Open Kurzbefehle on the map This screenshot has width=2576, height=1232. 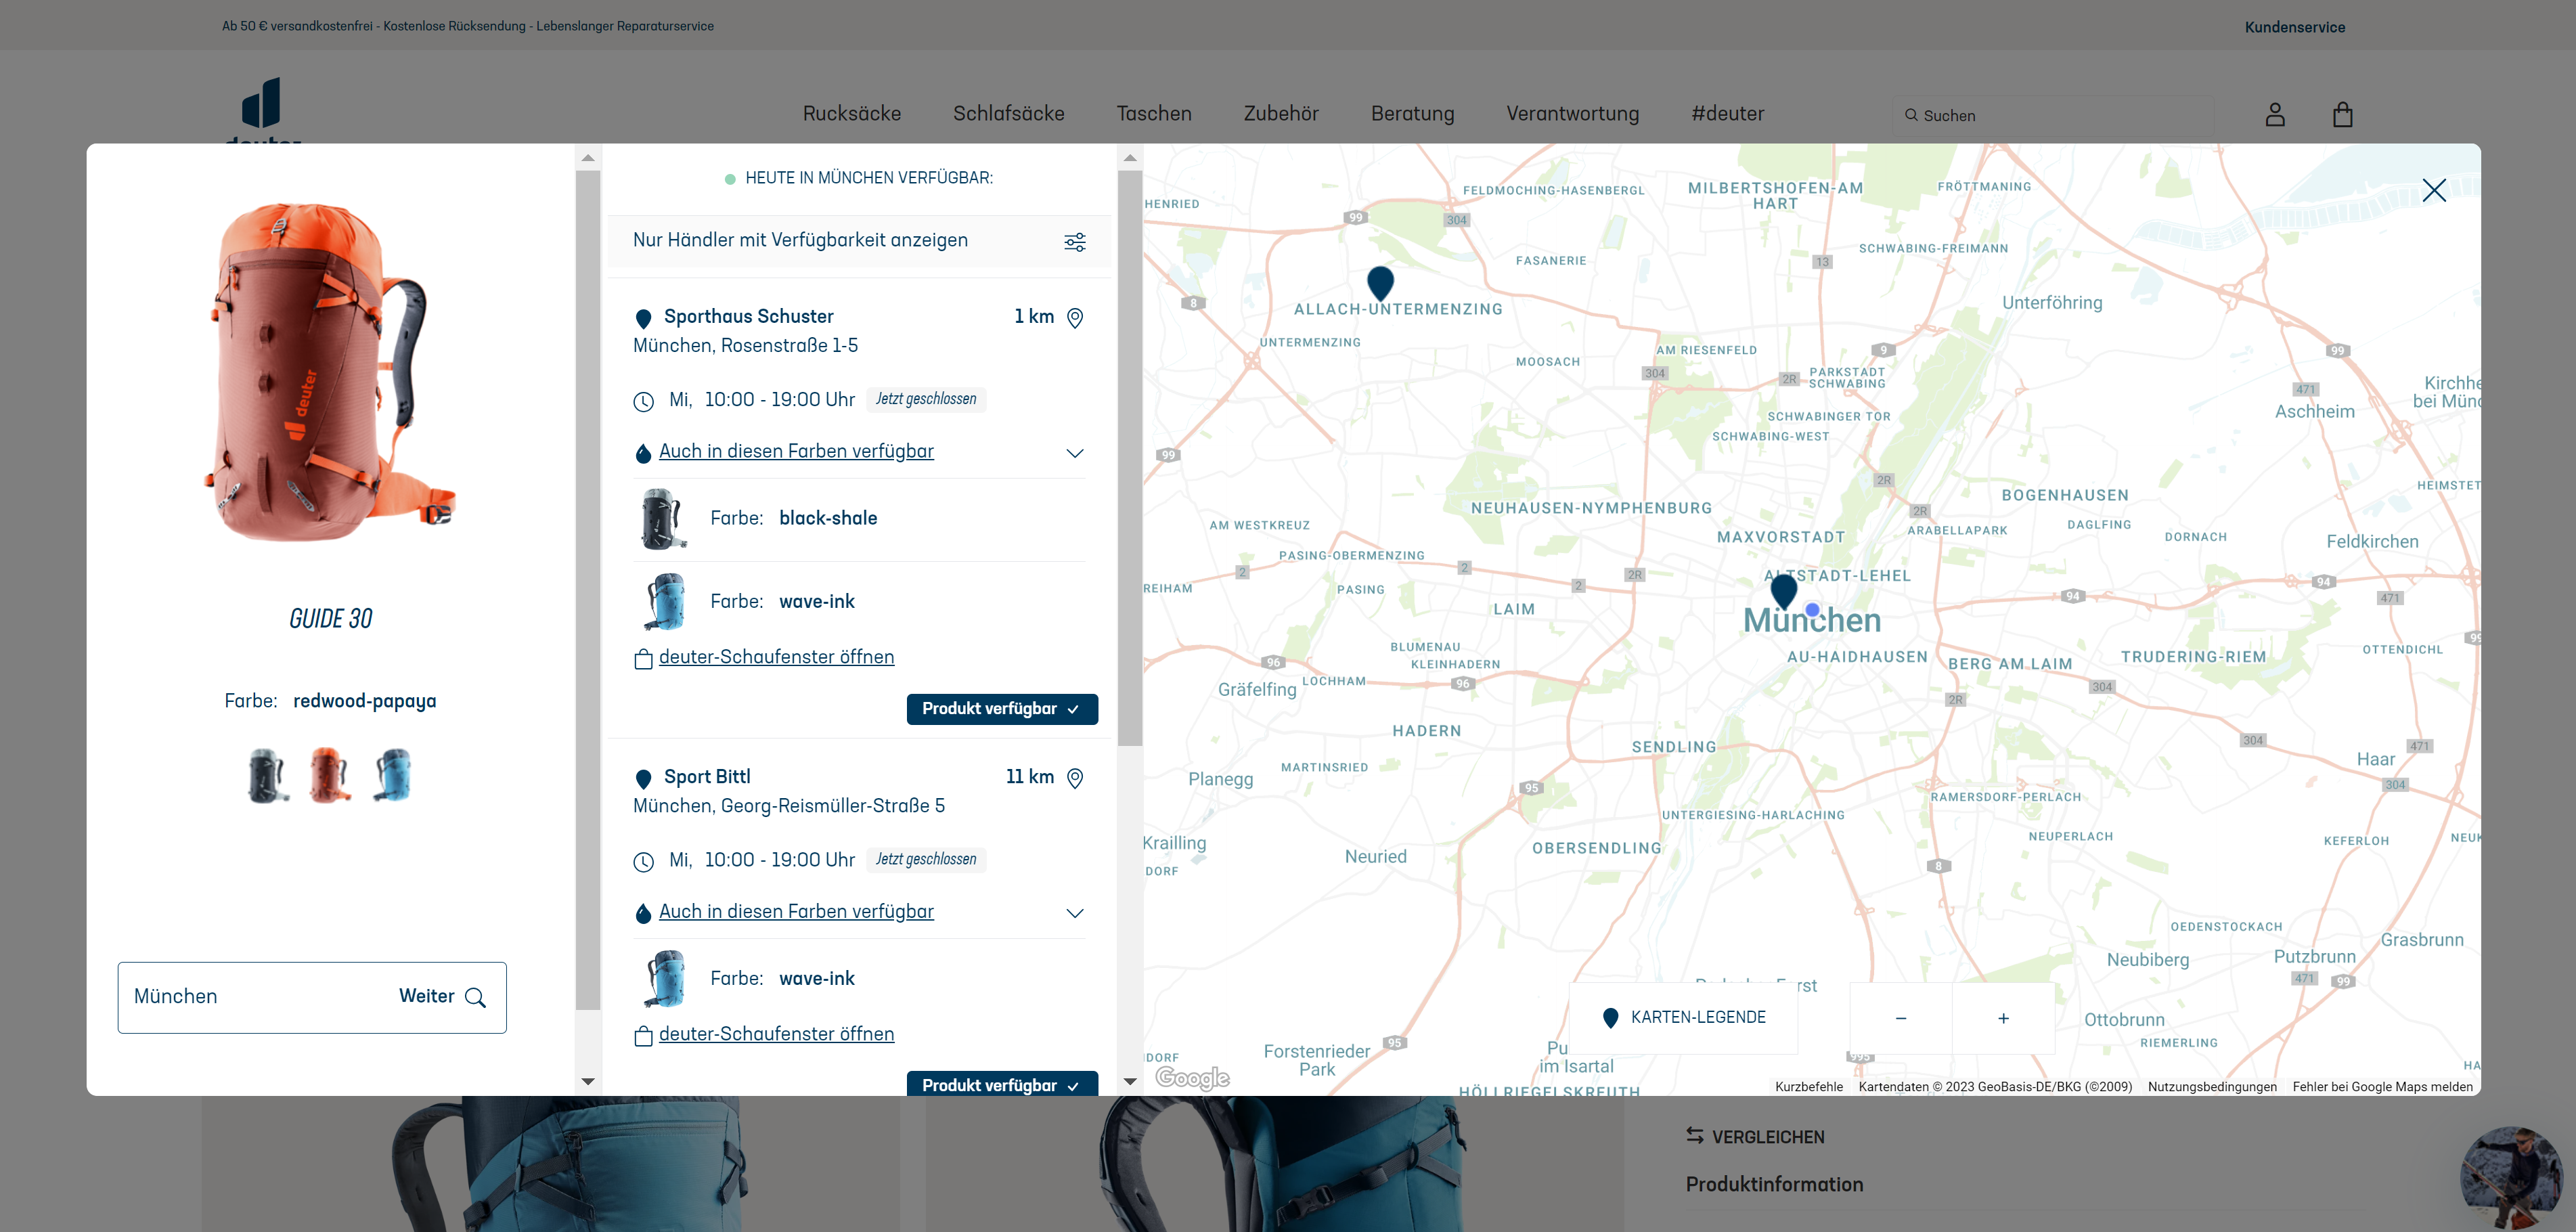(1808, 1087)
